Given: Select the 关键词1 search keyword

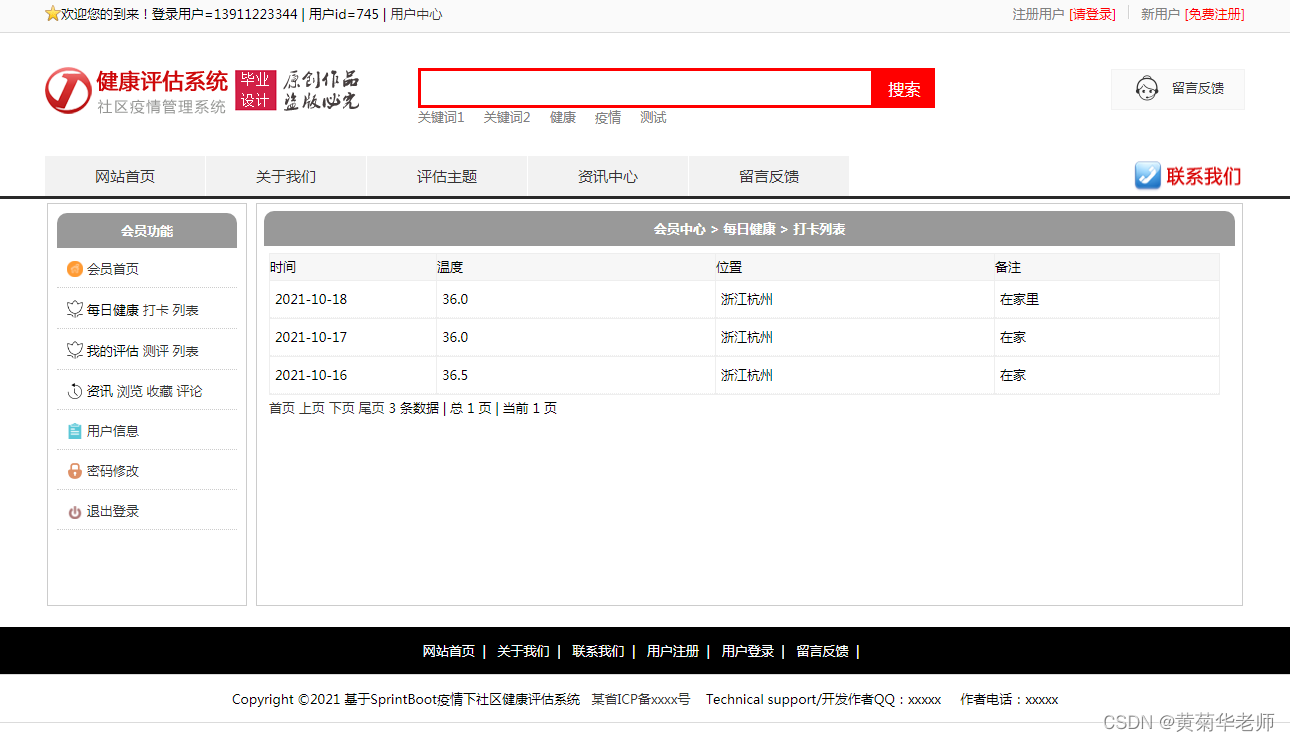Looking at the screenshot, I should [x=441, y=118].
